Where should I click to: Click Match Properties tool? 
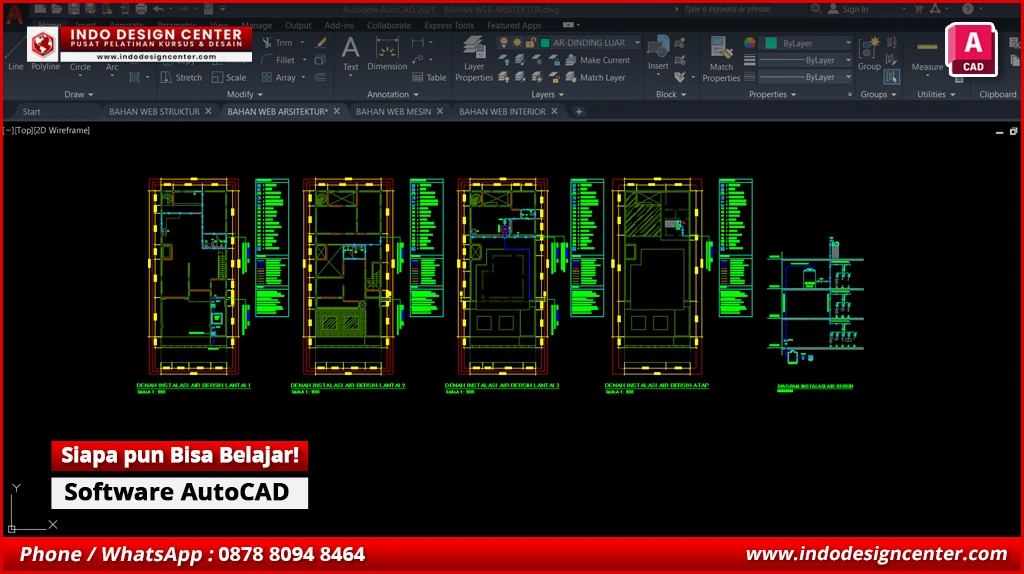[x=721, y=59]
